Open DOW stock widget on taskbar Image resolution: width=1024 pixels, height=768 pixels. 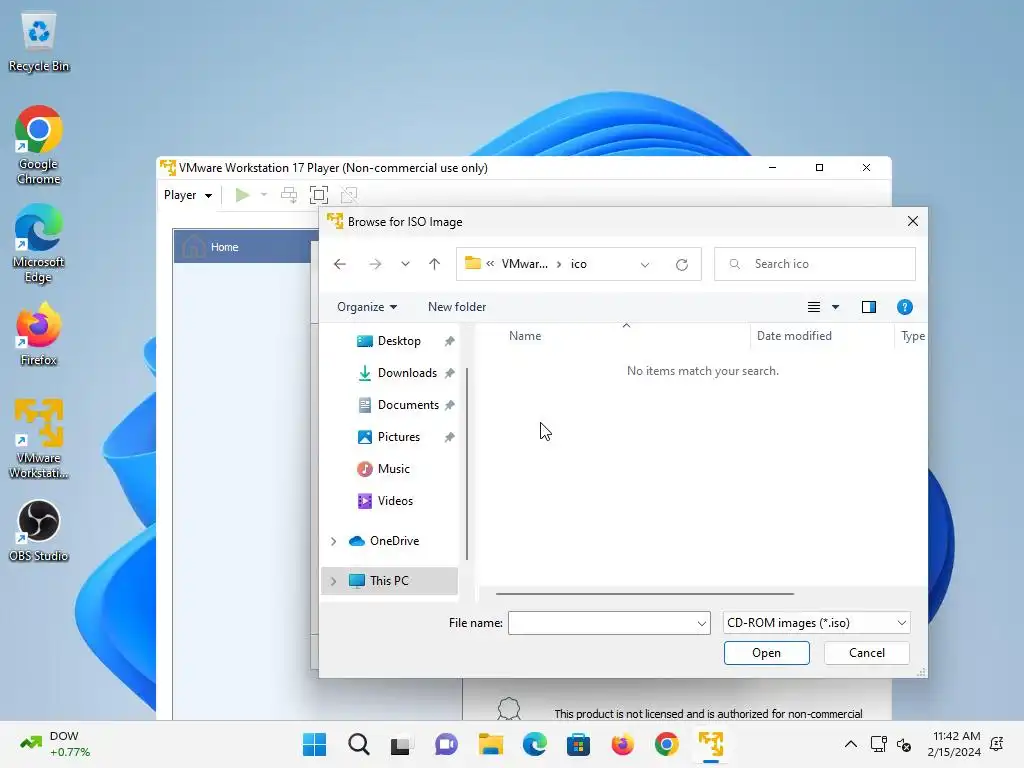click(55, 744)
